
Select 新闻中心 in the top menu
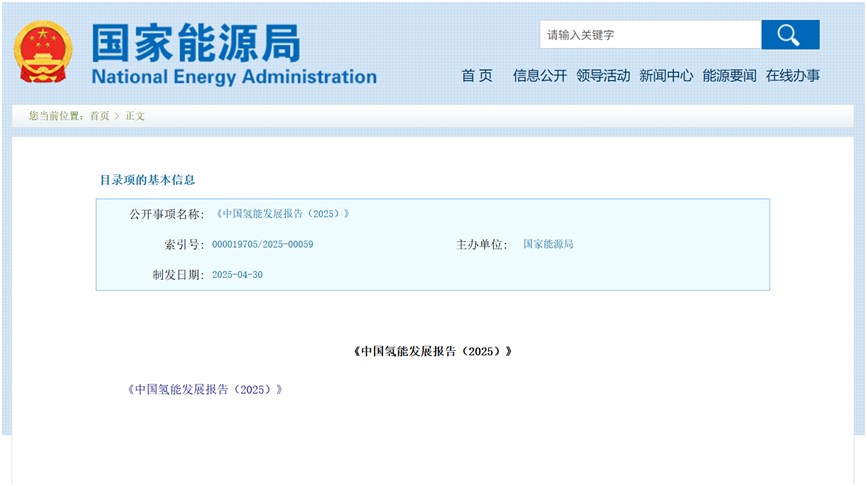click(x=666, y=76)
